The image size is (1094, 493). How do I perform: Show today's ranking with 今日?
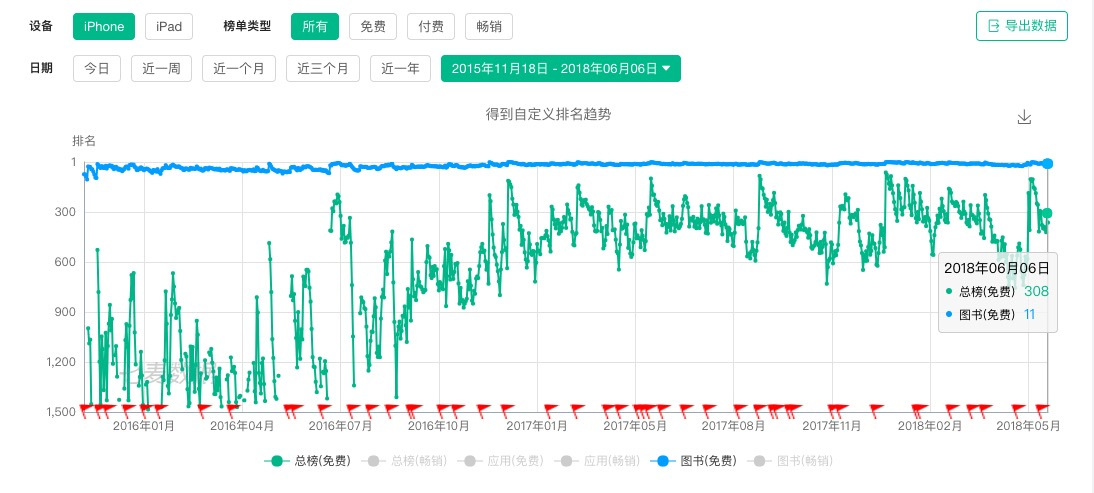pos(97,68)
